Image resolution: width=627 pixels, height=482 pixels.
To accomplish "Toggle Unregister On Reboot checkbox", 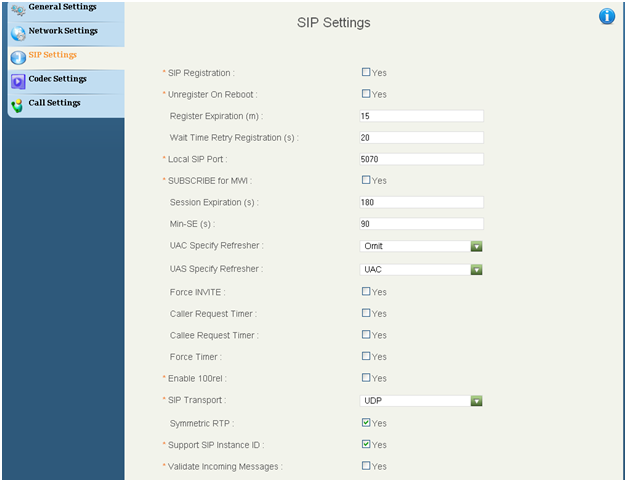I will (x=365, y=94).
